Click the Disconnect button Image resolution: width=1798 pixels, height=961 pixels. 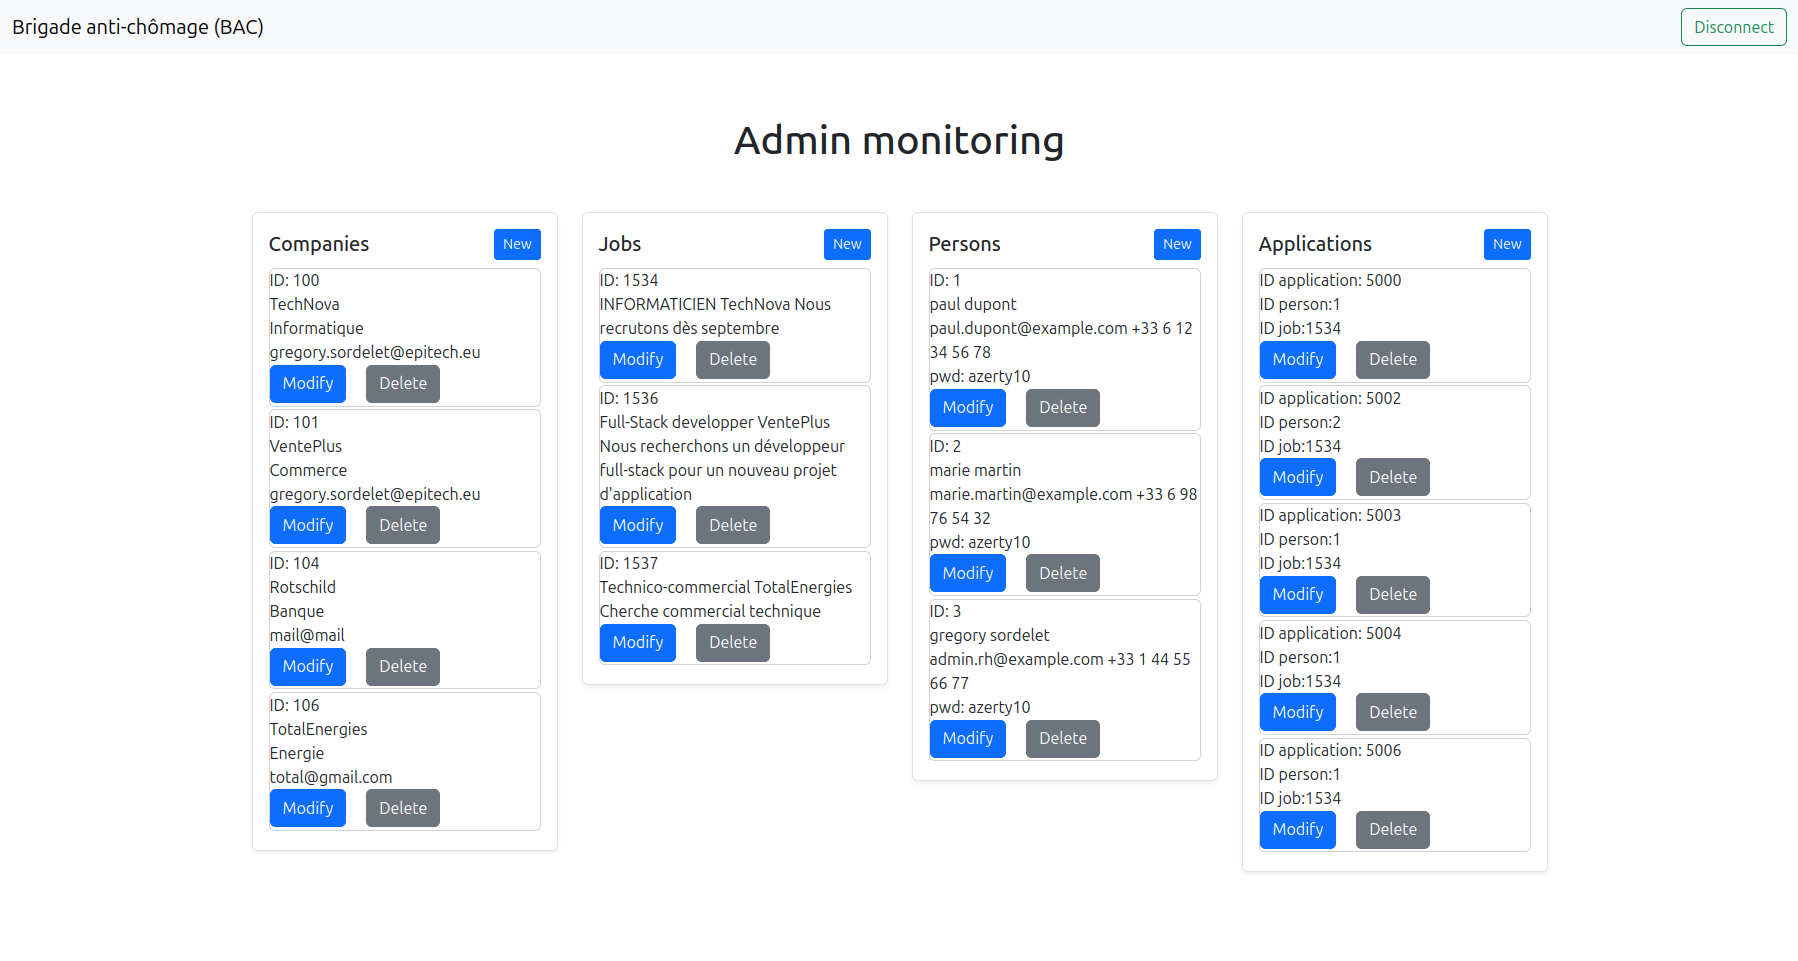coord(1732,27)
